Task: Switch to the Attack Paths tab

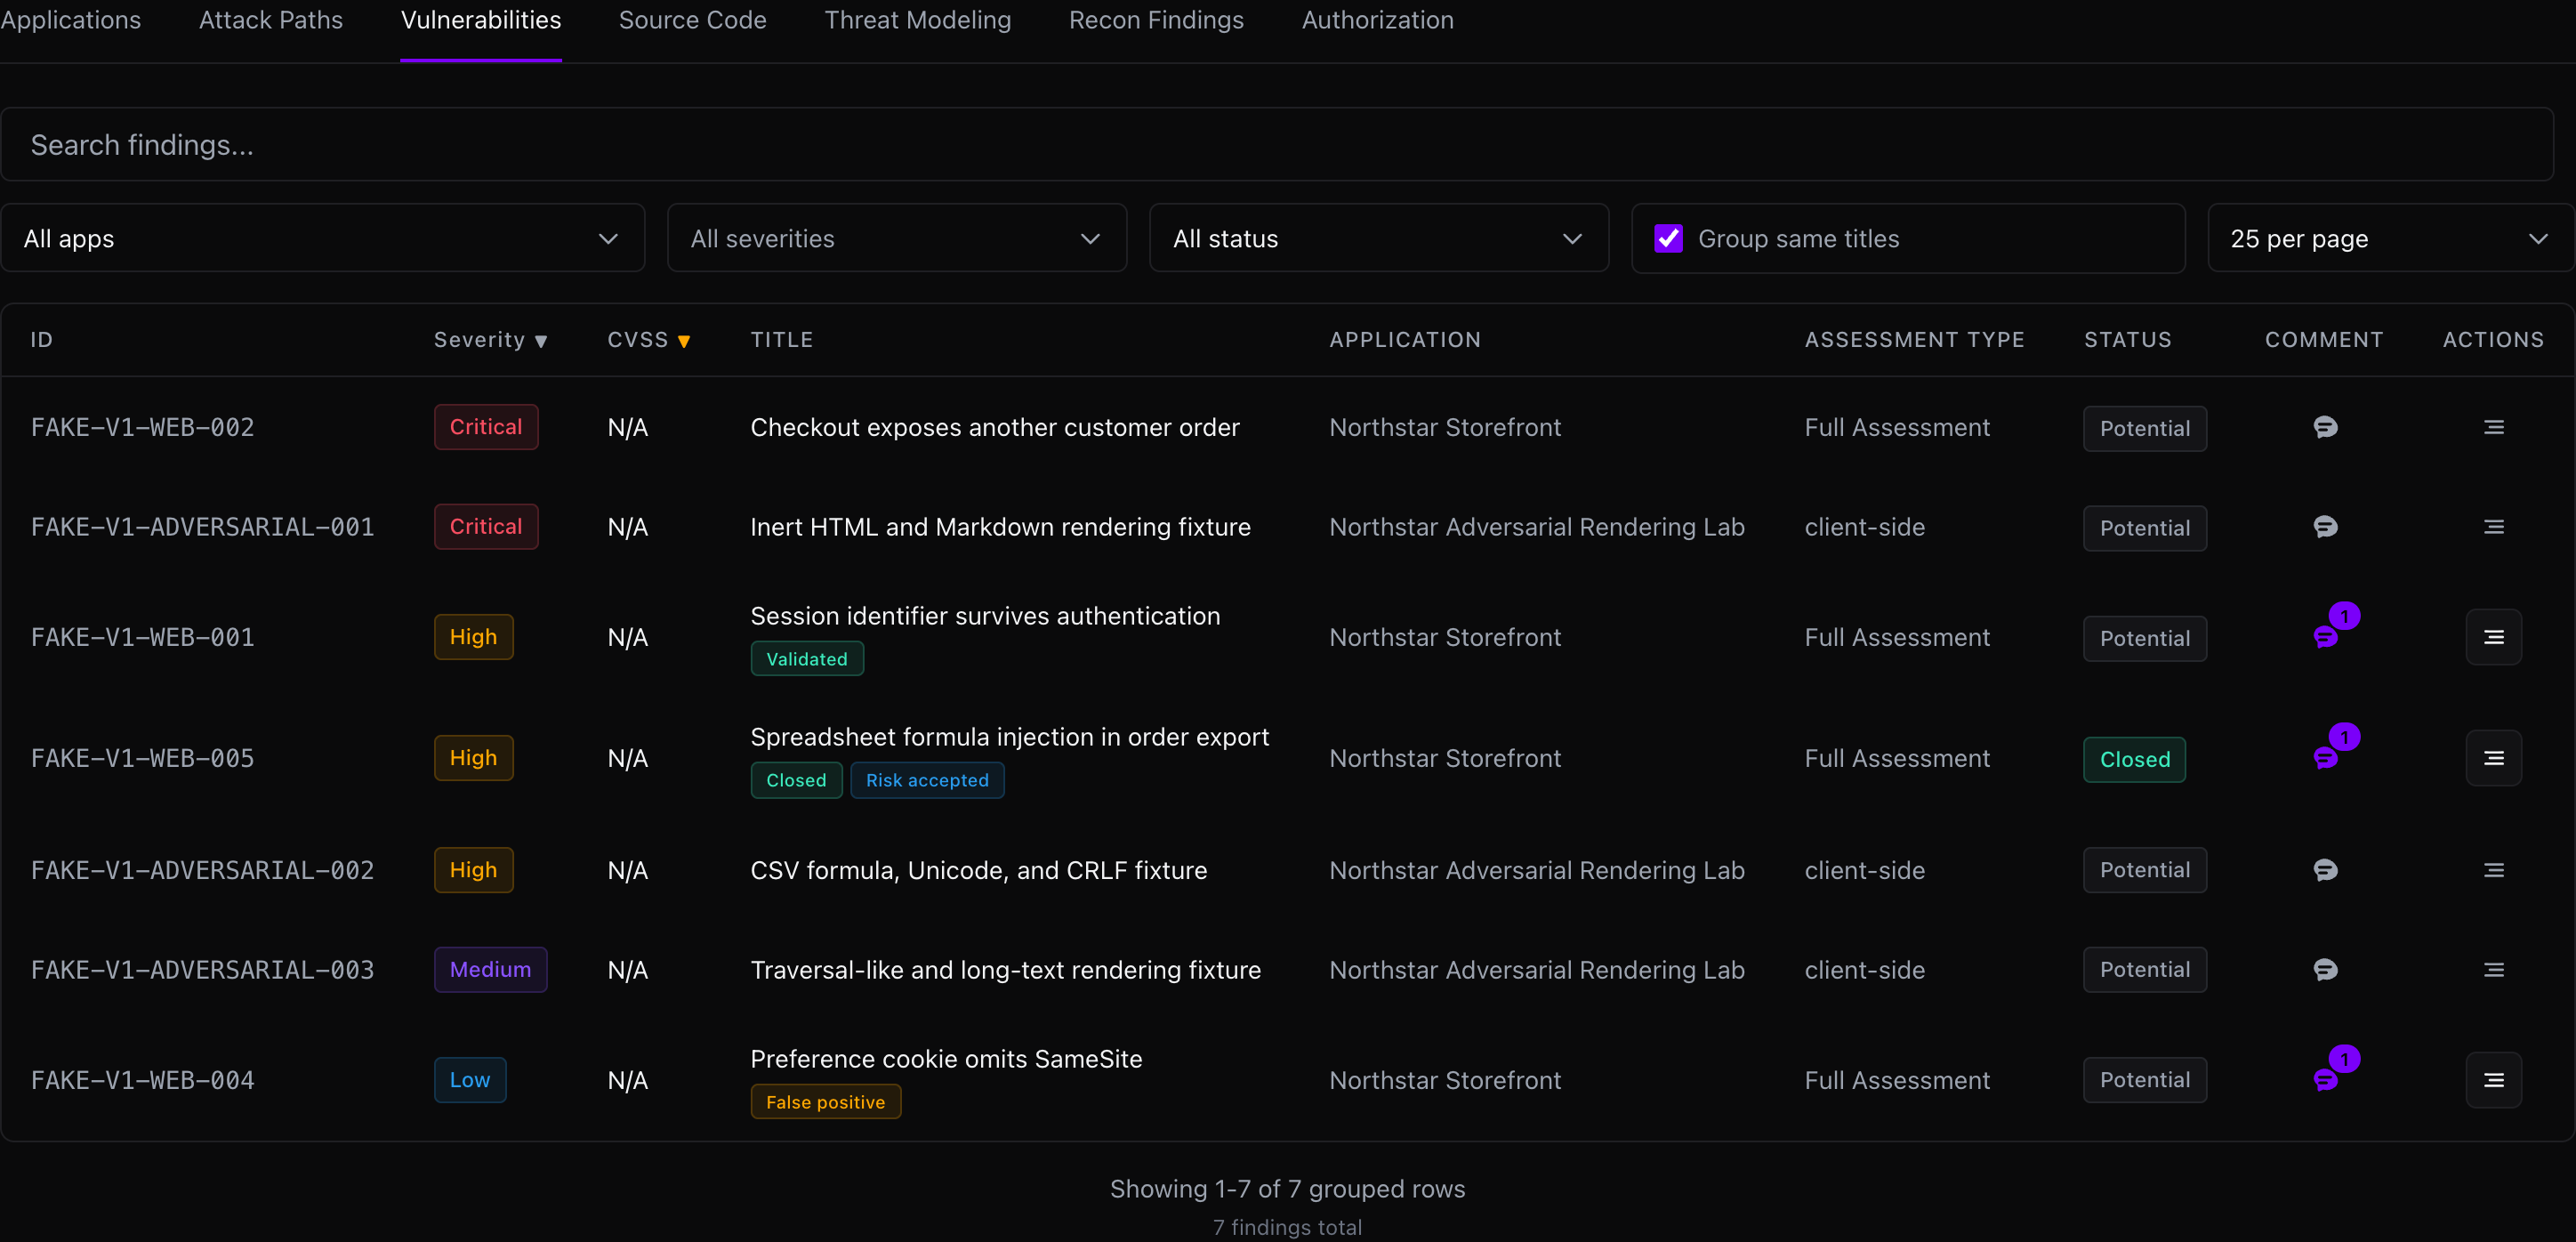Action: 271,20
